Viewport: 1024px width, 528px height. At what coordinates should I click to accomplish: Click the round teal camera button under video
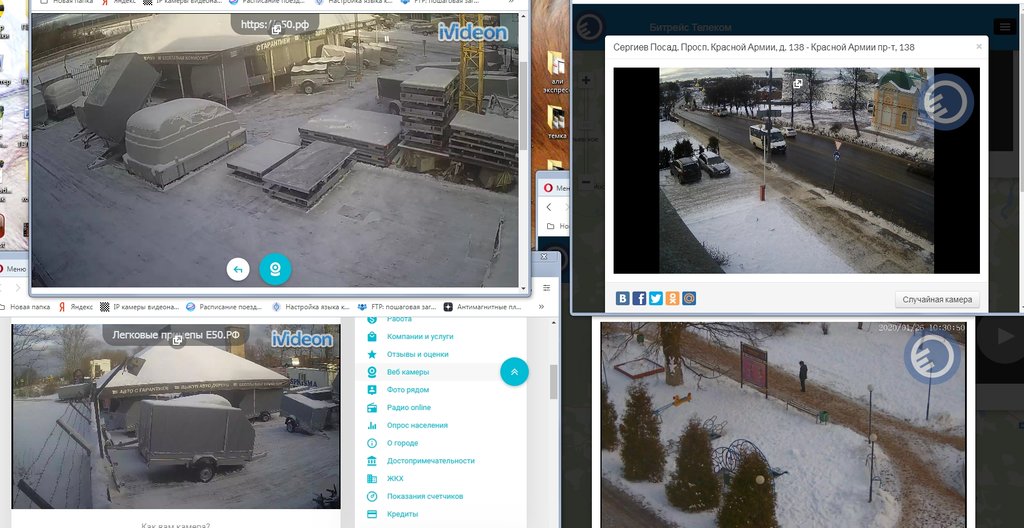pos(275,269)
